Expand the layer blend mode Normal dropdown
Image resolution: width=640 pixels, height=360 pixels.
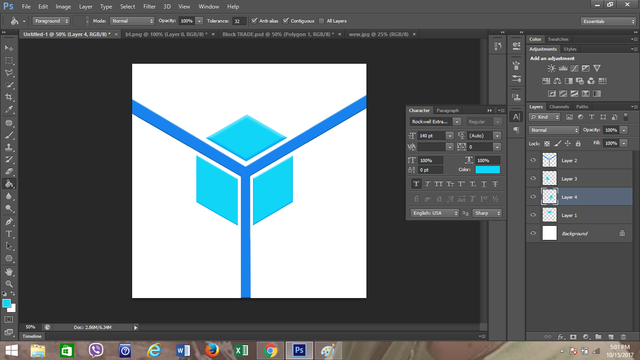554,130
